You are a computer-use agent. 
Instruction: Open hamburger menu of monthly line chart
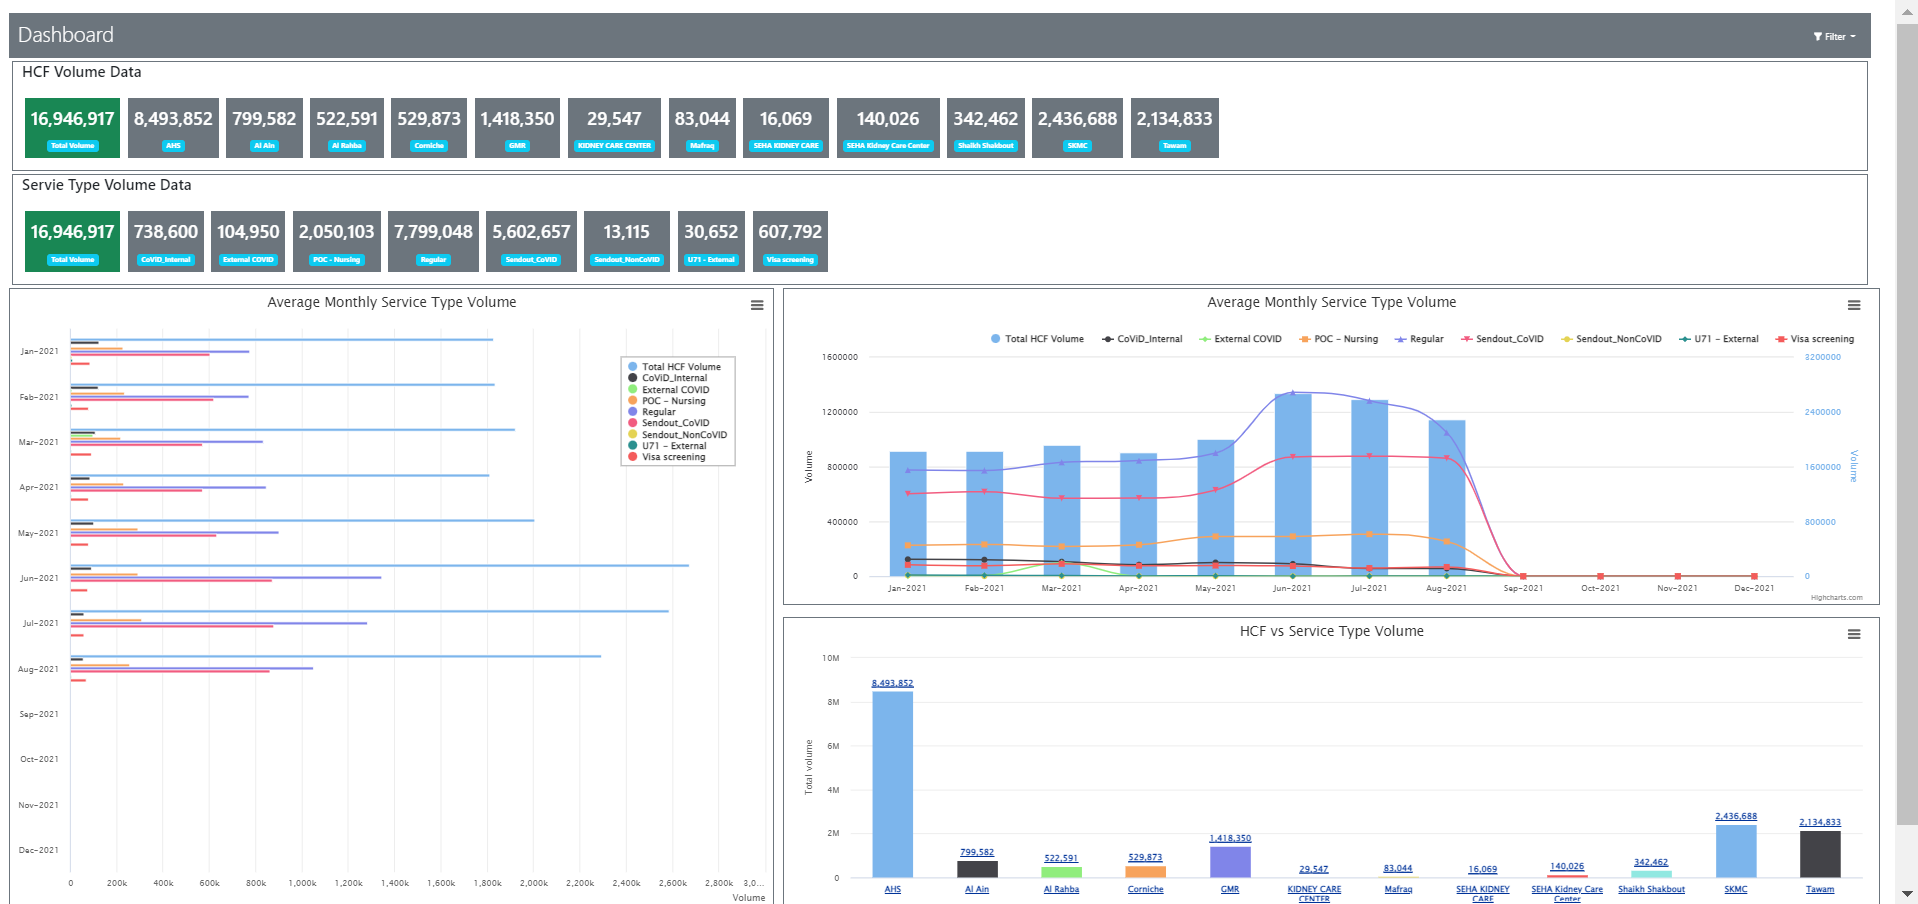coord(1854,305)
